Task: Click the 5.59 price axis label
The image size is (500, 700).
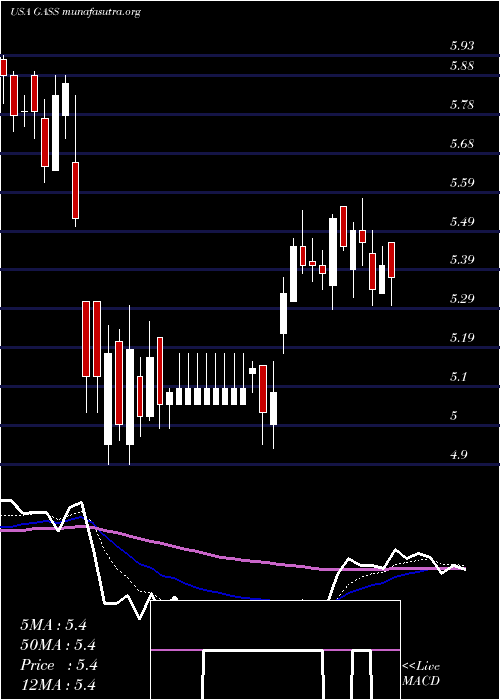Action: coord(462,183)
